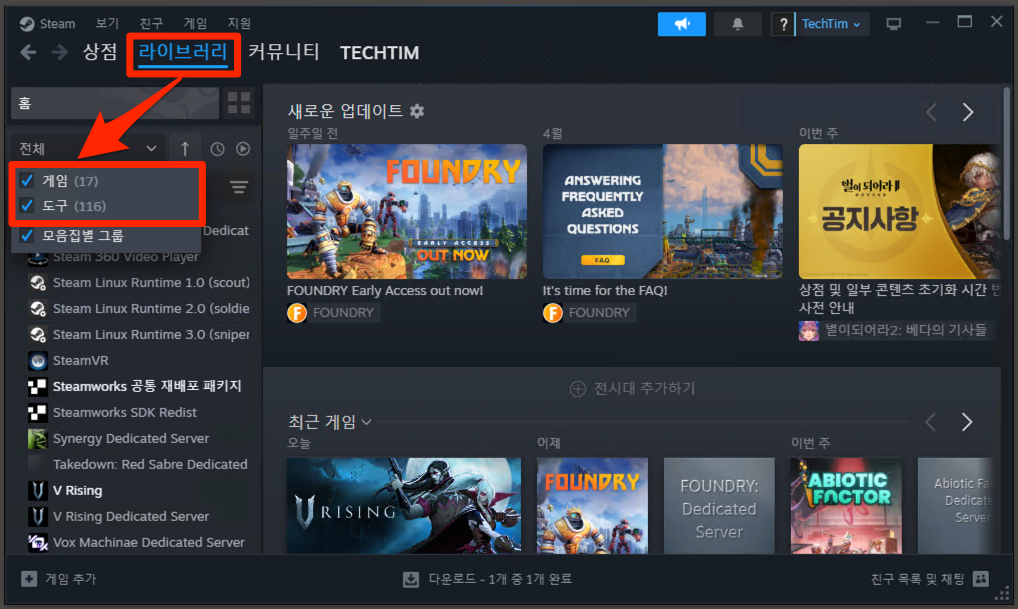Toggle the 모음집별 그룹 checkbox
1018x609 pixels.
point(27,235)
